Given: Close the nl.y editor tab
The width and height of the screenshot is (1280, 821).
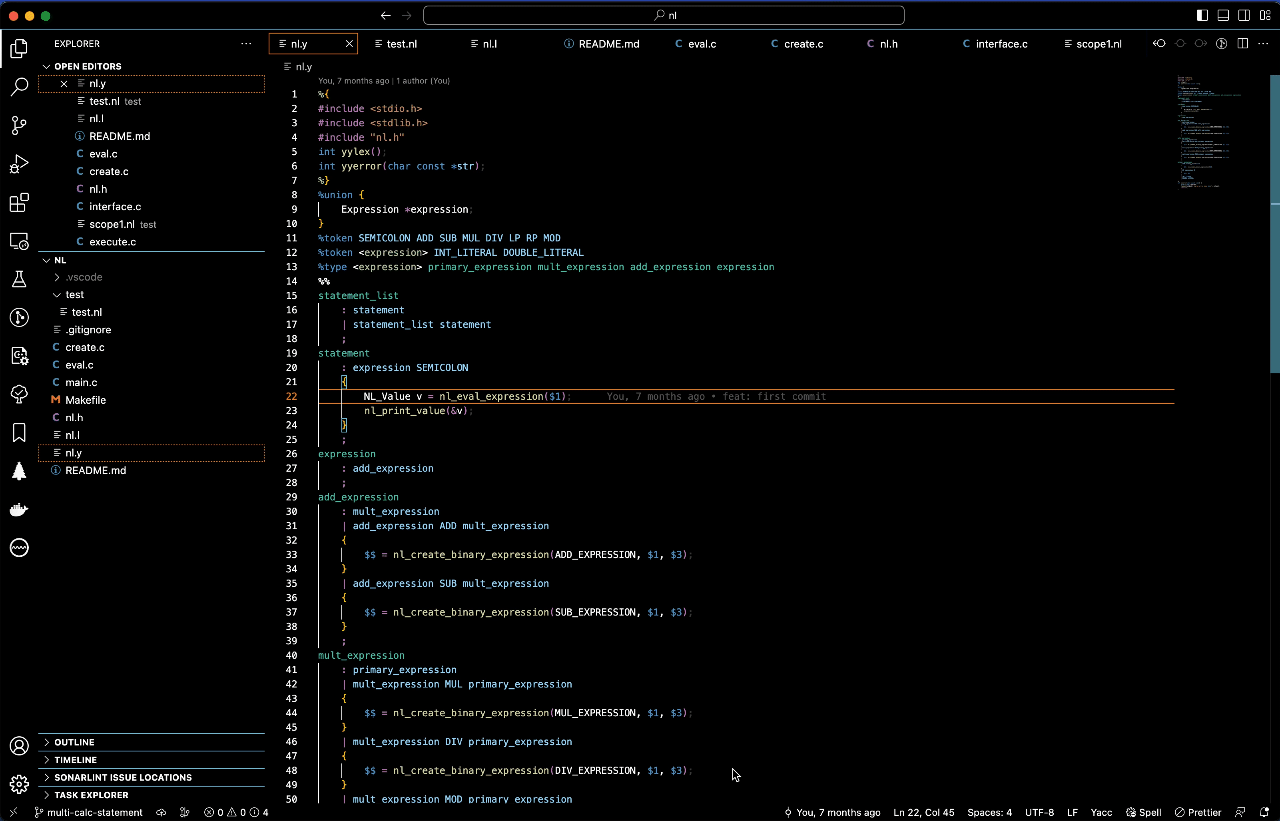Looking at the screenshot, I should (349, 44).
